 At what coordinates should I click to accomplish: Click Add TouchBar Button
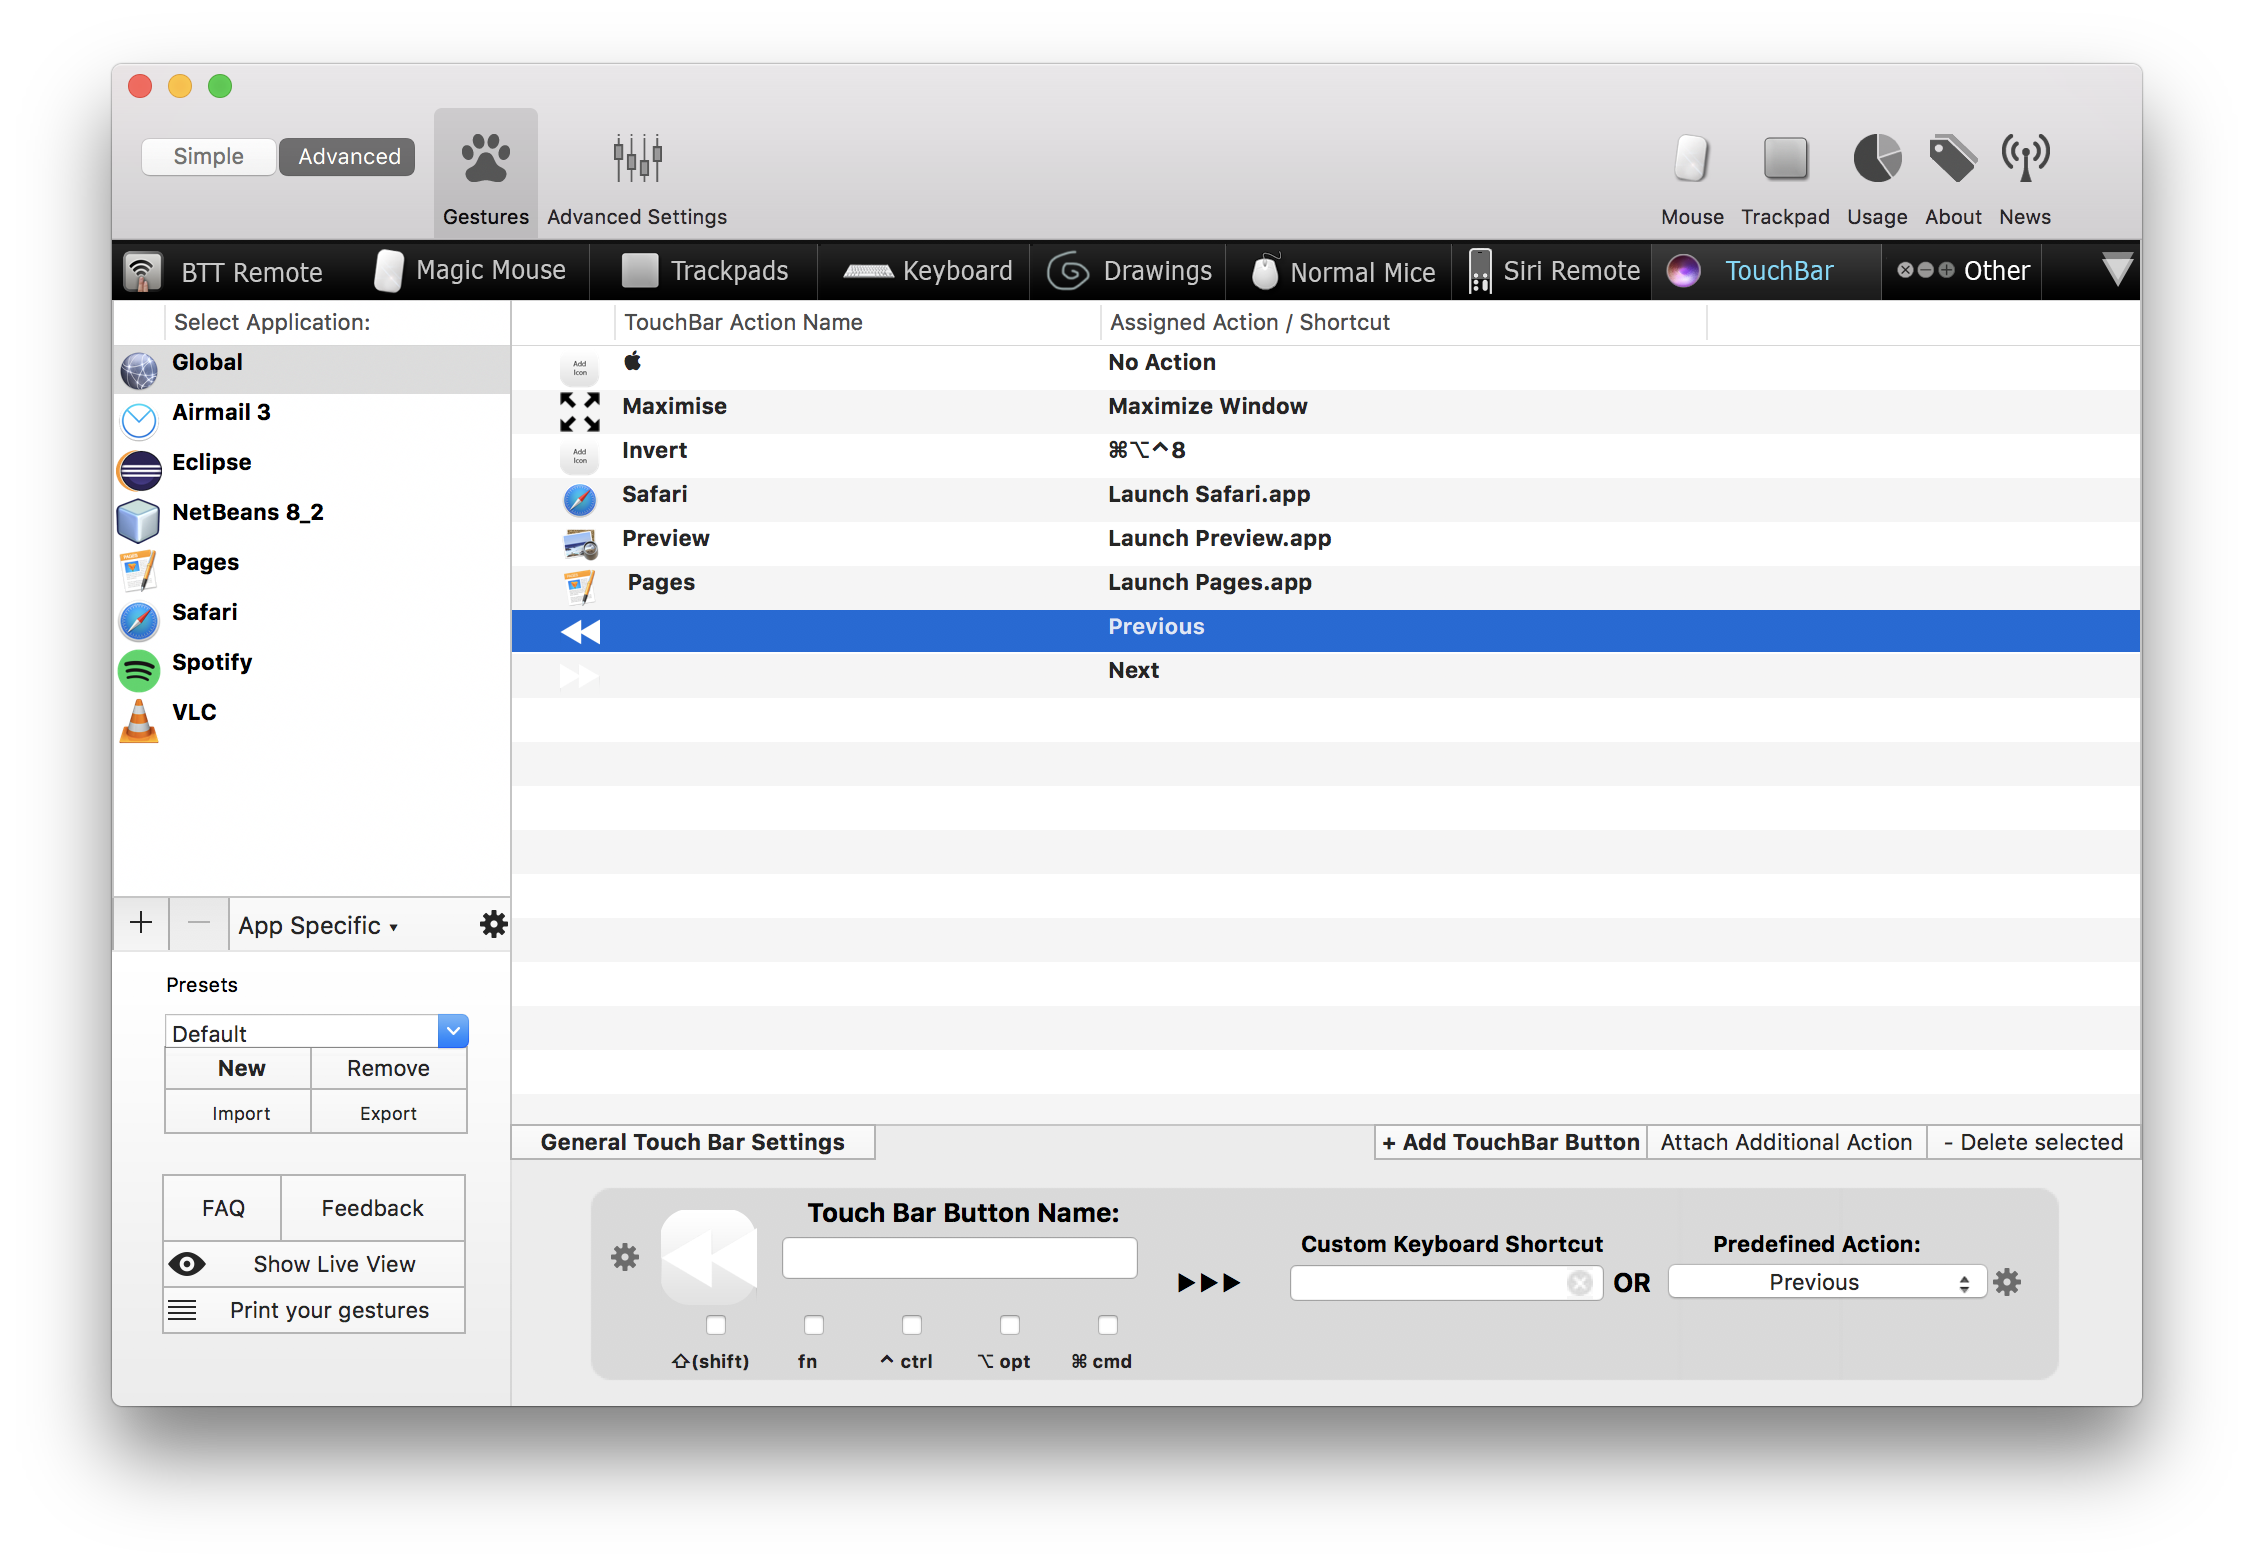point(1510,1142)
